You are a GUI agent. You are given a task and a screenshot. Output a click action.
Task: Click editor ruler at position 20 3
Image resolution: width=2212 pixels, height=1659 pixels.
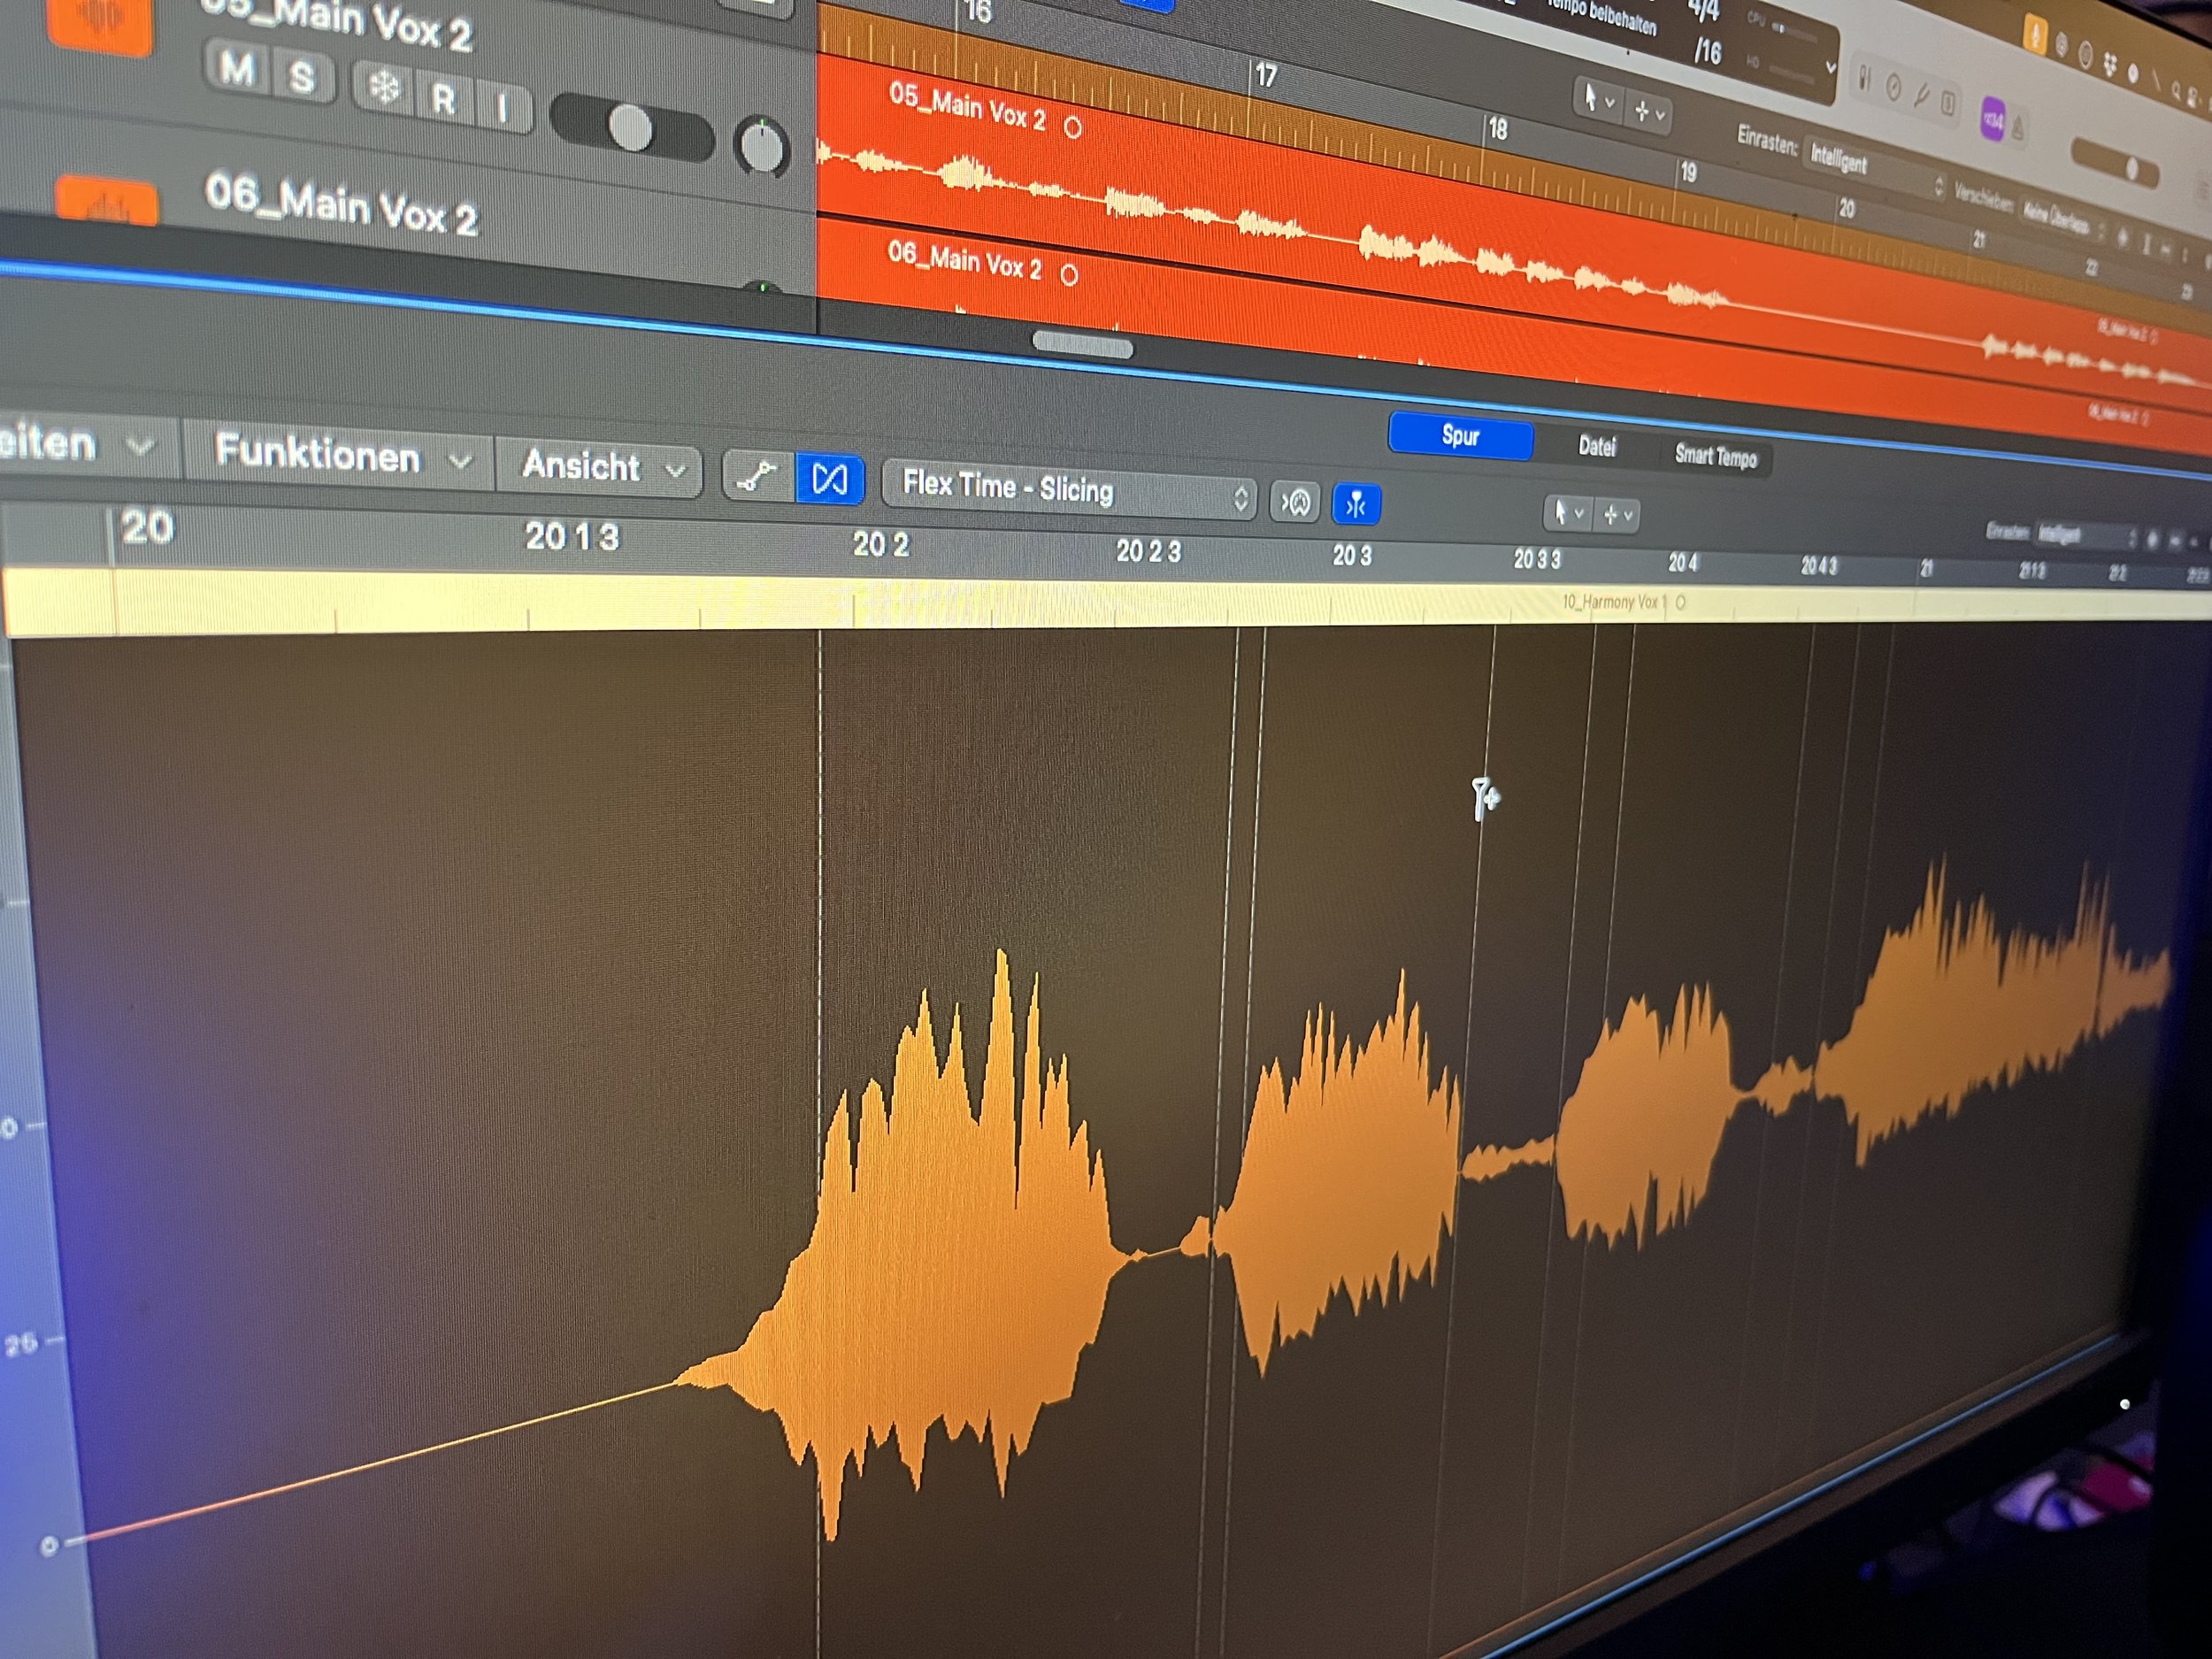click(1351, 556)
